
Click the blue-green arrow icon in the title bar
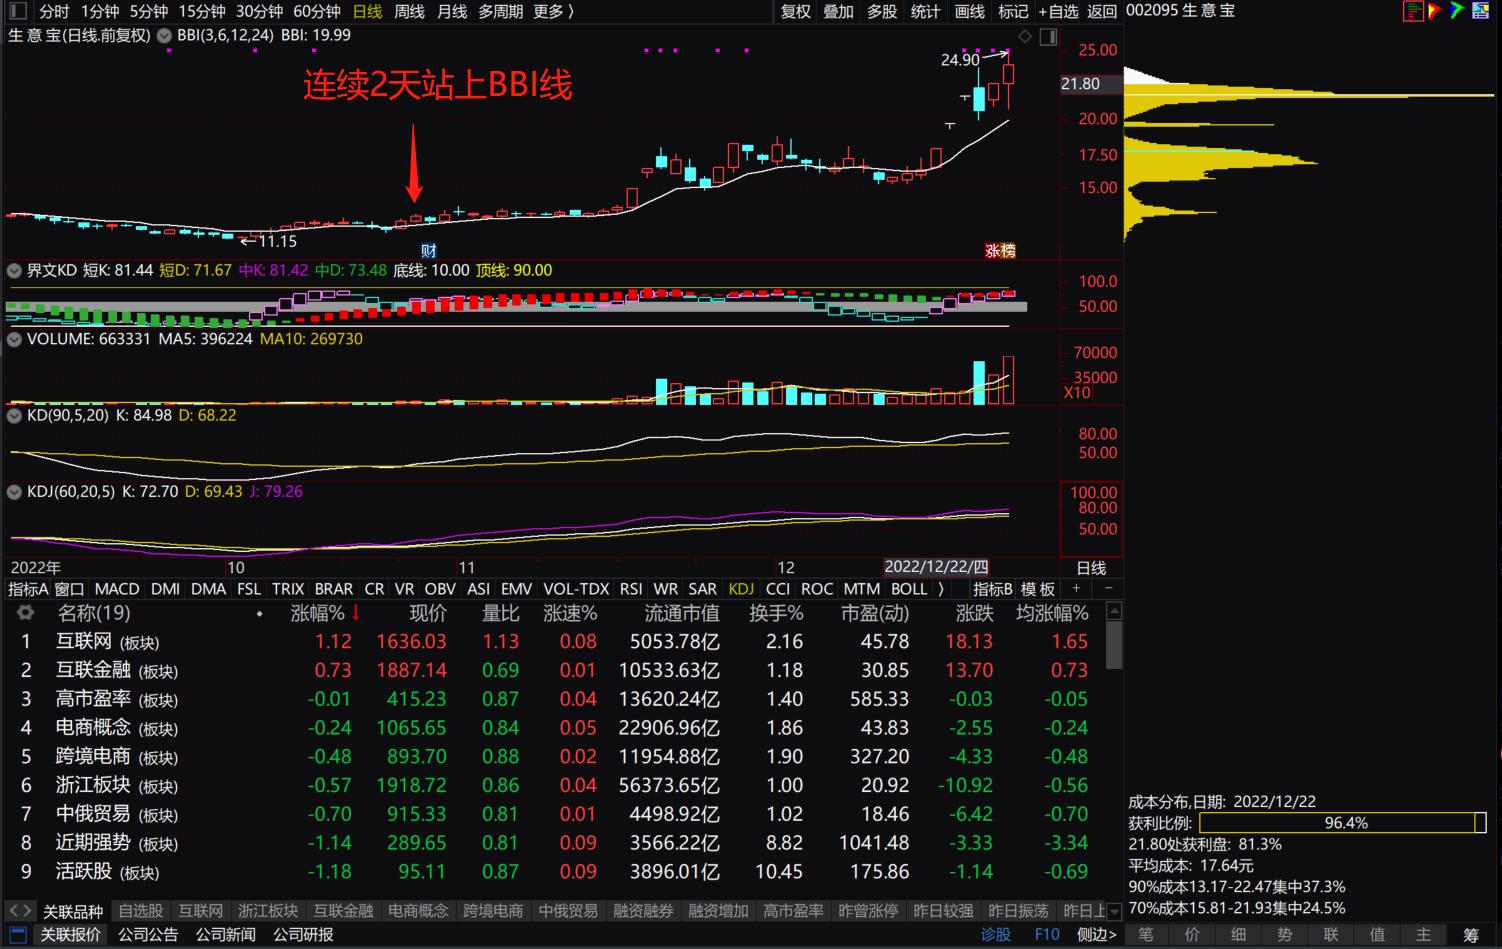click(1456, 11)
